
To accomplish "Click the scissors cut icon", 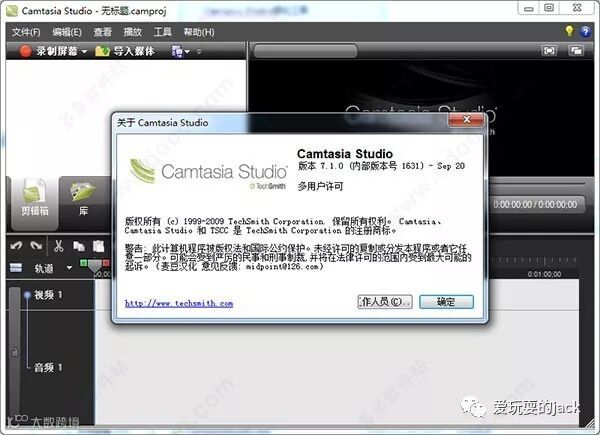I will 59,246.
